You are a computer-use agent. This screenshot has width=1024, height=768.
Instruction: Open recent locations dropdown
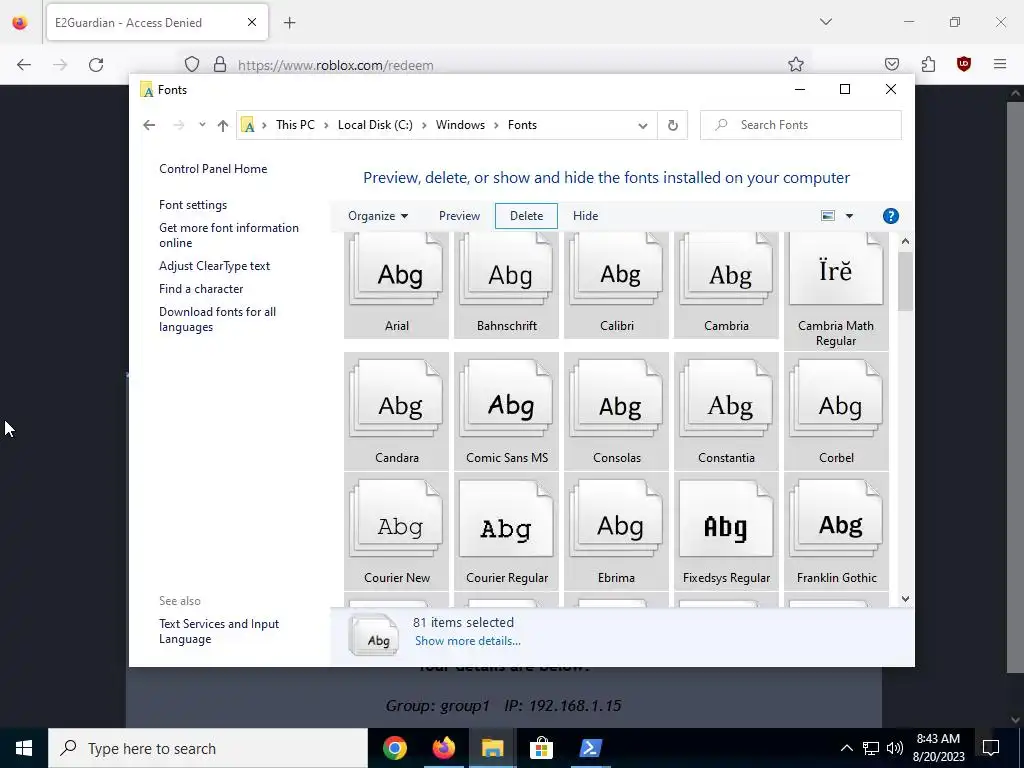202,125
